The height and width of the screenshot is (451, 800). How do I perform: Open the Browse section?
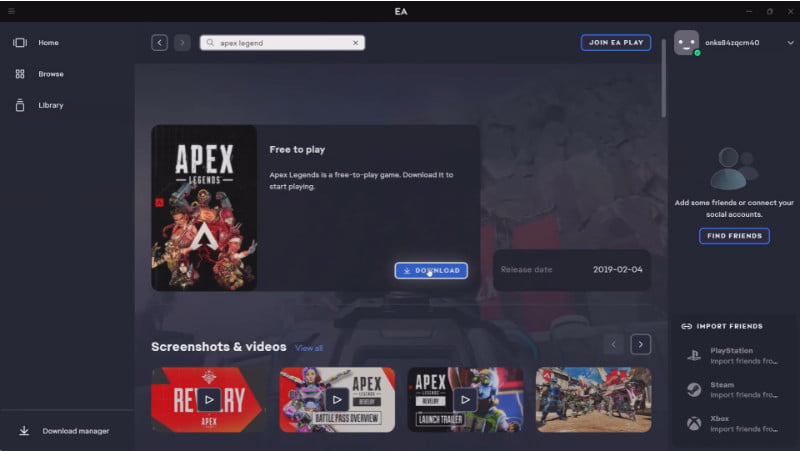tap(51, 74)
